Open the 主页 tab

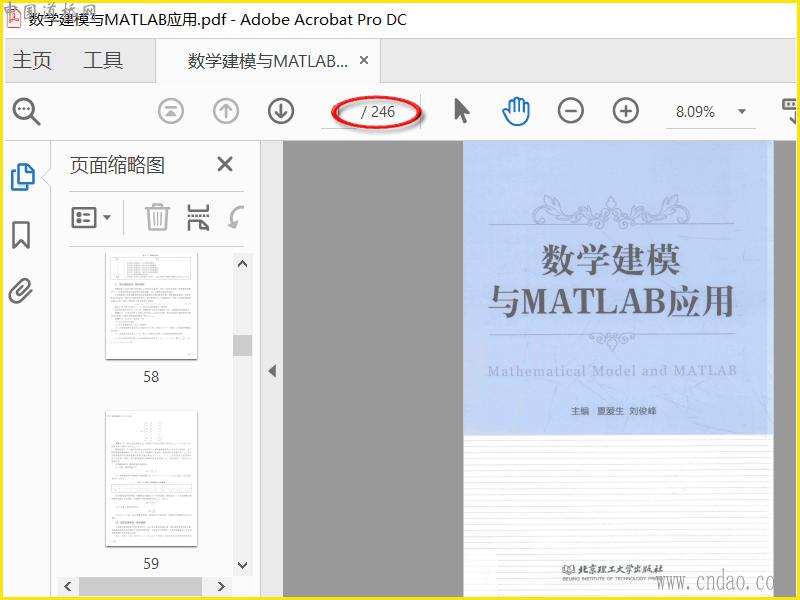32,60
